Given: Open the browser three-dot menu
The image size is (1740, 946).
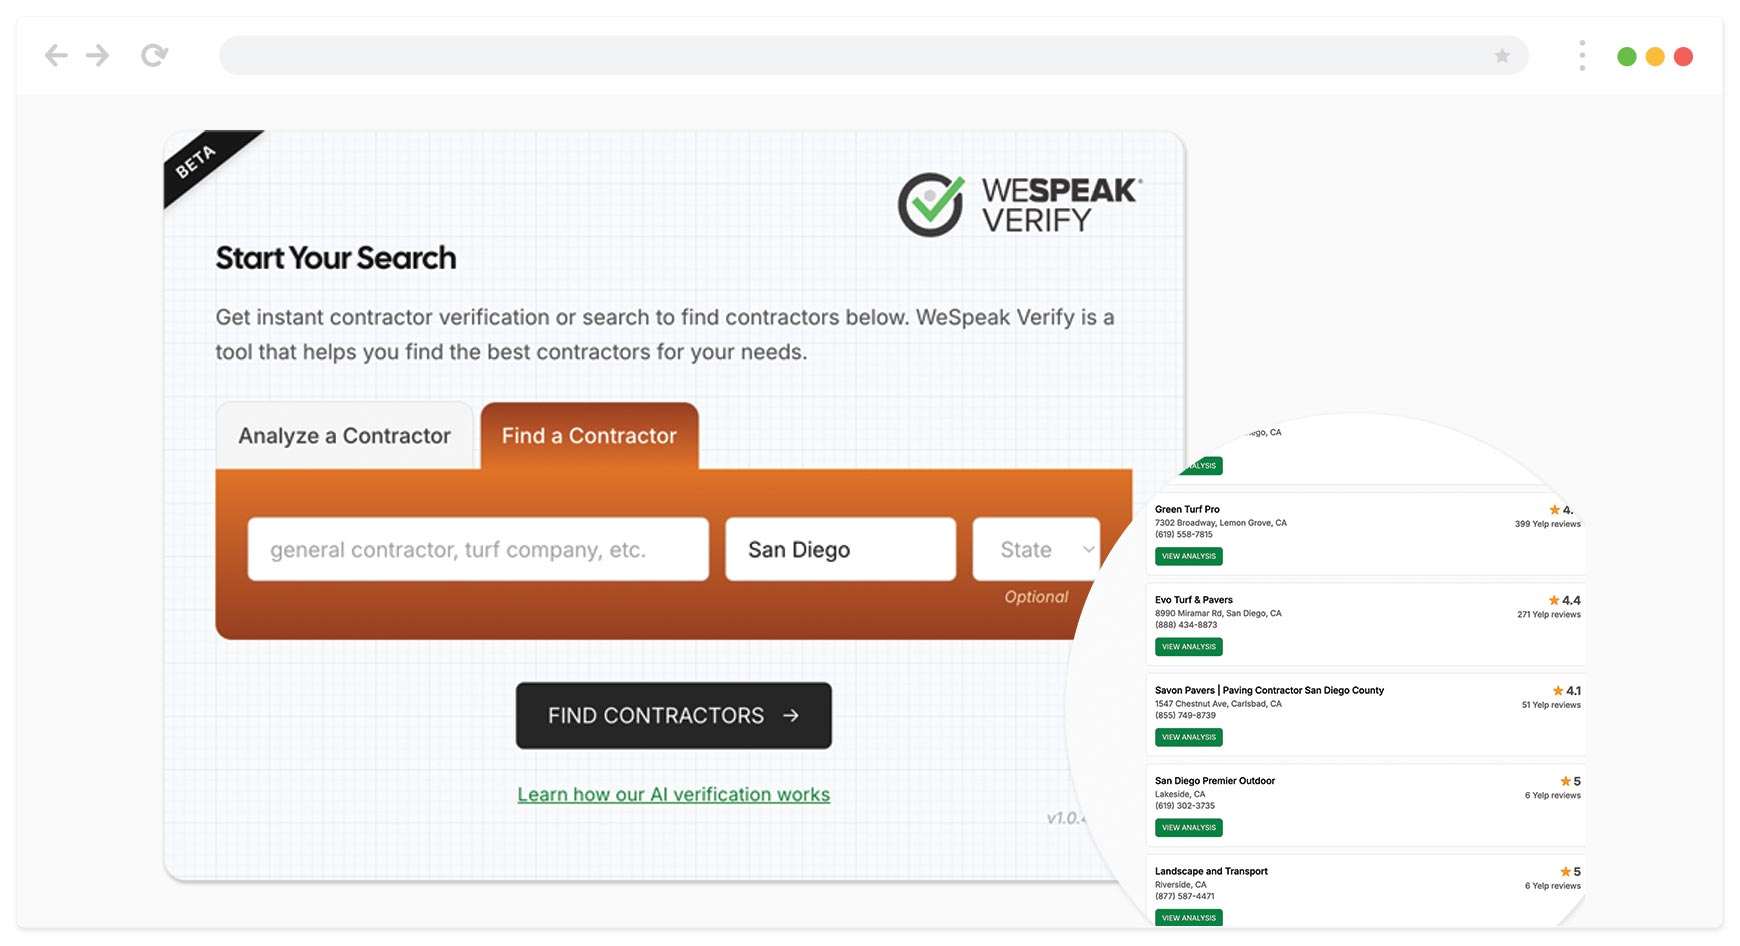Looking at the screenshot, I should tap(1582, 55).
